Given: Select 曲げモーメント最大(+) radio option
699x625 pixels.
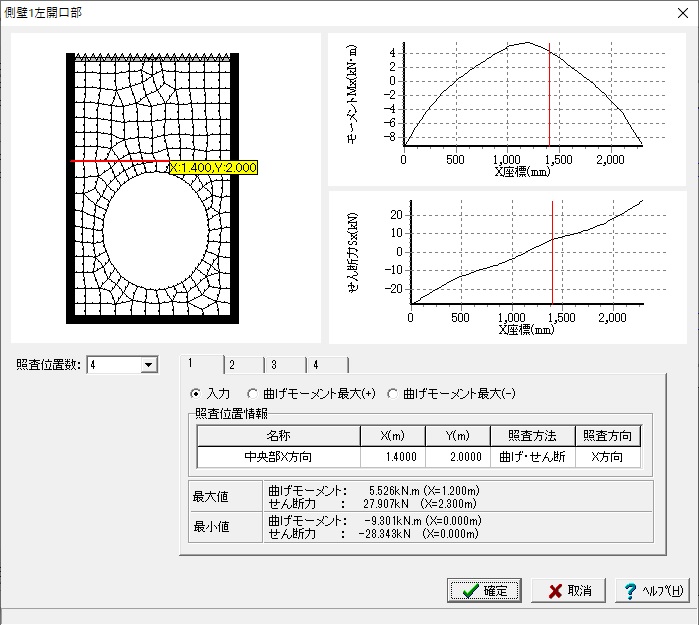Looking at the screenshot, I should (252, 393).
